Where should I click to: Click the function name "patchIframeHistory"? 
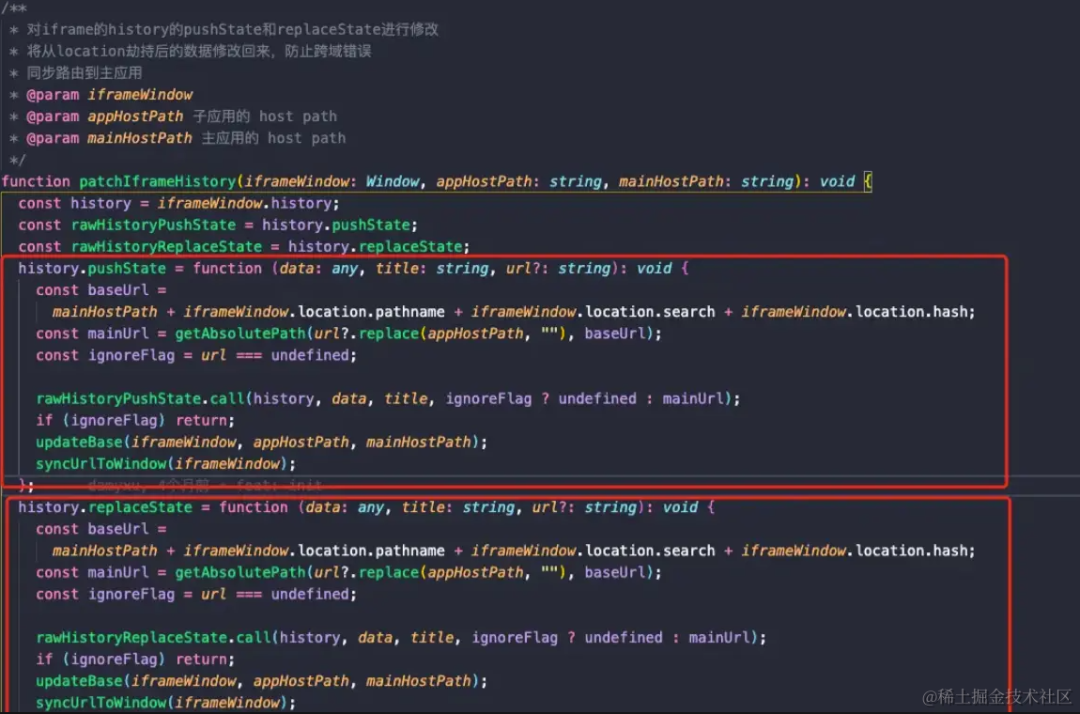tap(158, 182)
